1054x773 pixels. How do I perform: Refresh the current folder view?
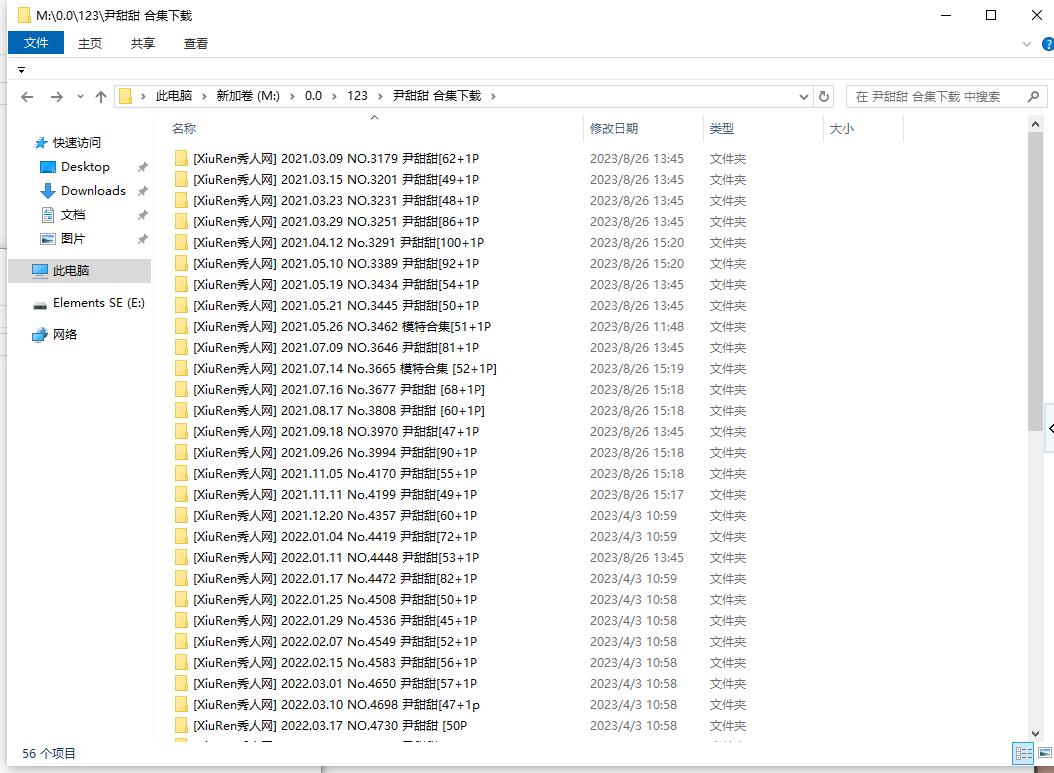coord(823,97)
